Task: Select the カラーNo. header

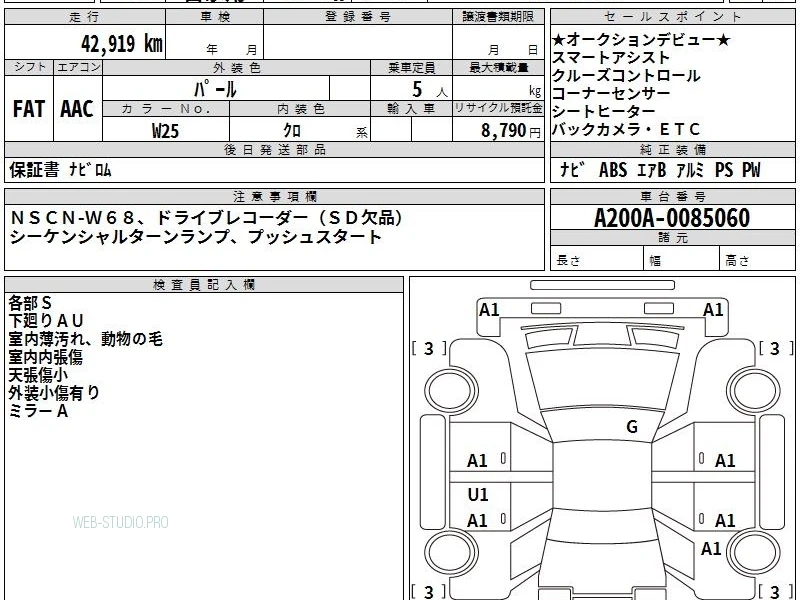Action: tap(166, 109)
